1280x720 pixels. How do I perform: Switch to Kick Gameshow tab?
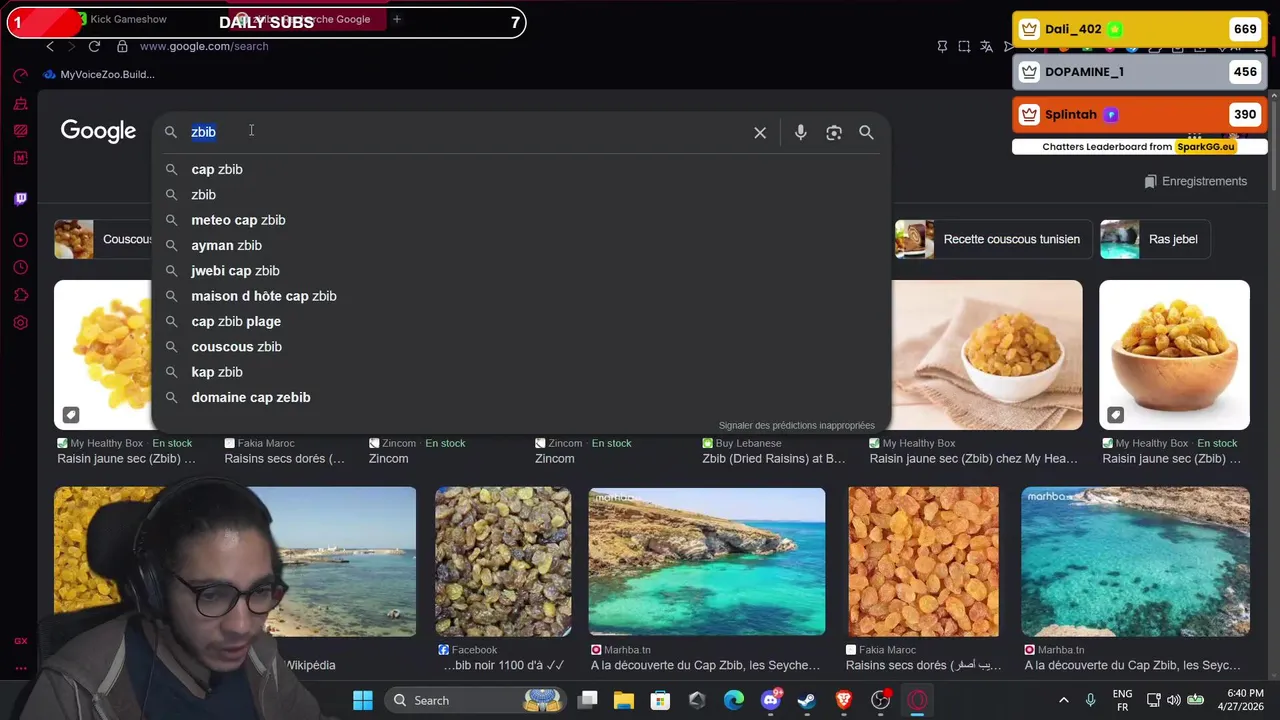point(123,19)
